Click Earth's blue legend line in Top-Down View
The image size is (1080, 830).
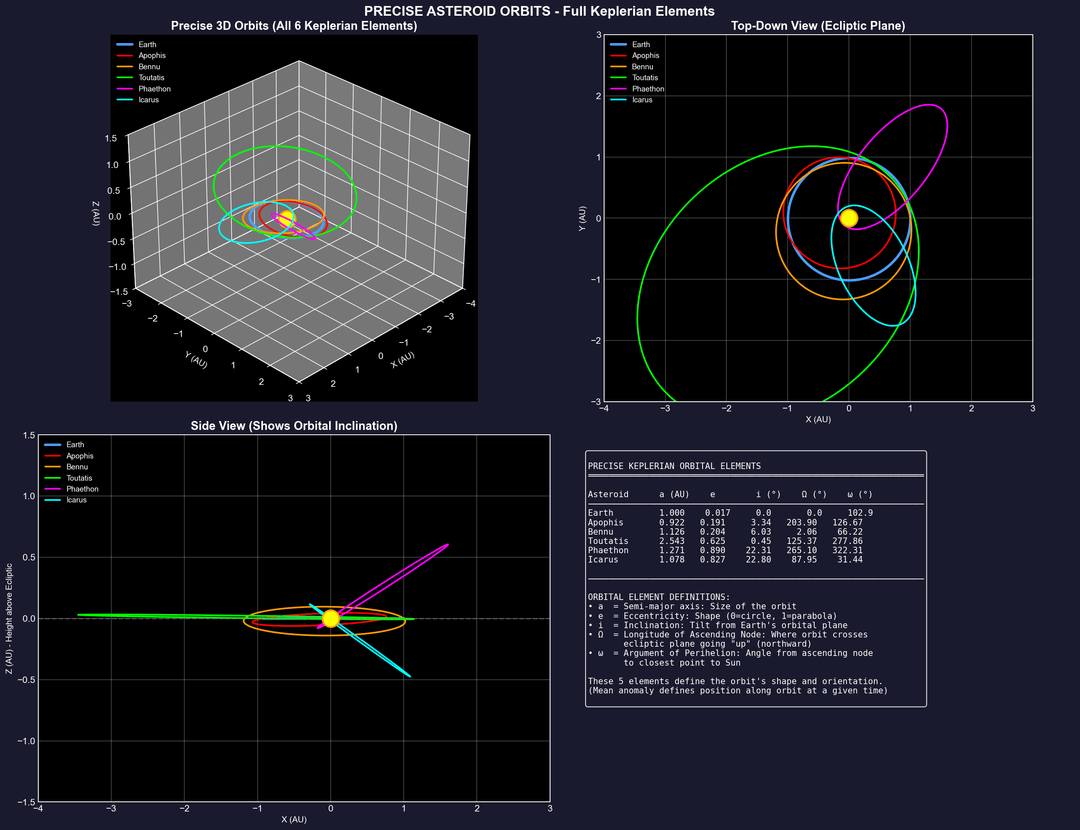pyautogui.click(x=618, y=45)
